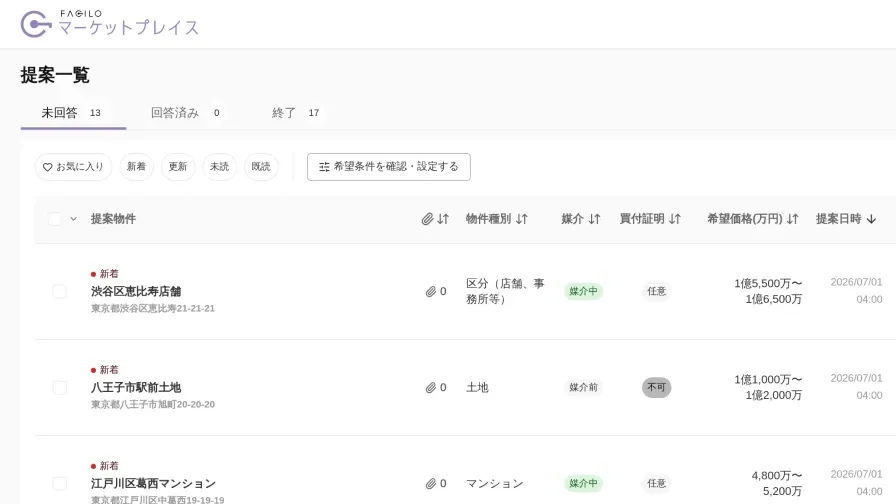This screenshot has height=504, width=896.
Task: Click attachment icon for 八王子市駅前土地
Action: coord(431,387)
